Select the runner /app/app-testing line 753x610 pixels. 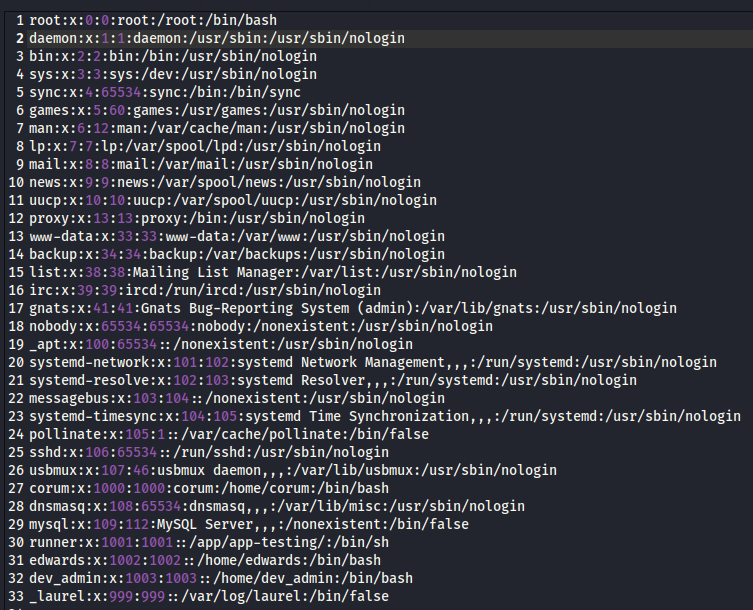[x=209, y=542]
